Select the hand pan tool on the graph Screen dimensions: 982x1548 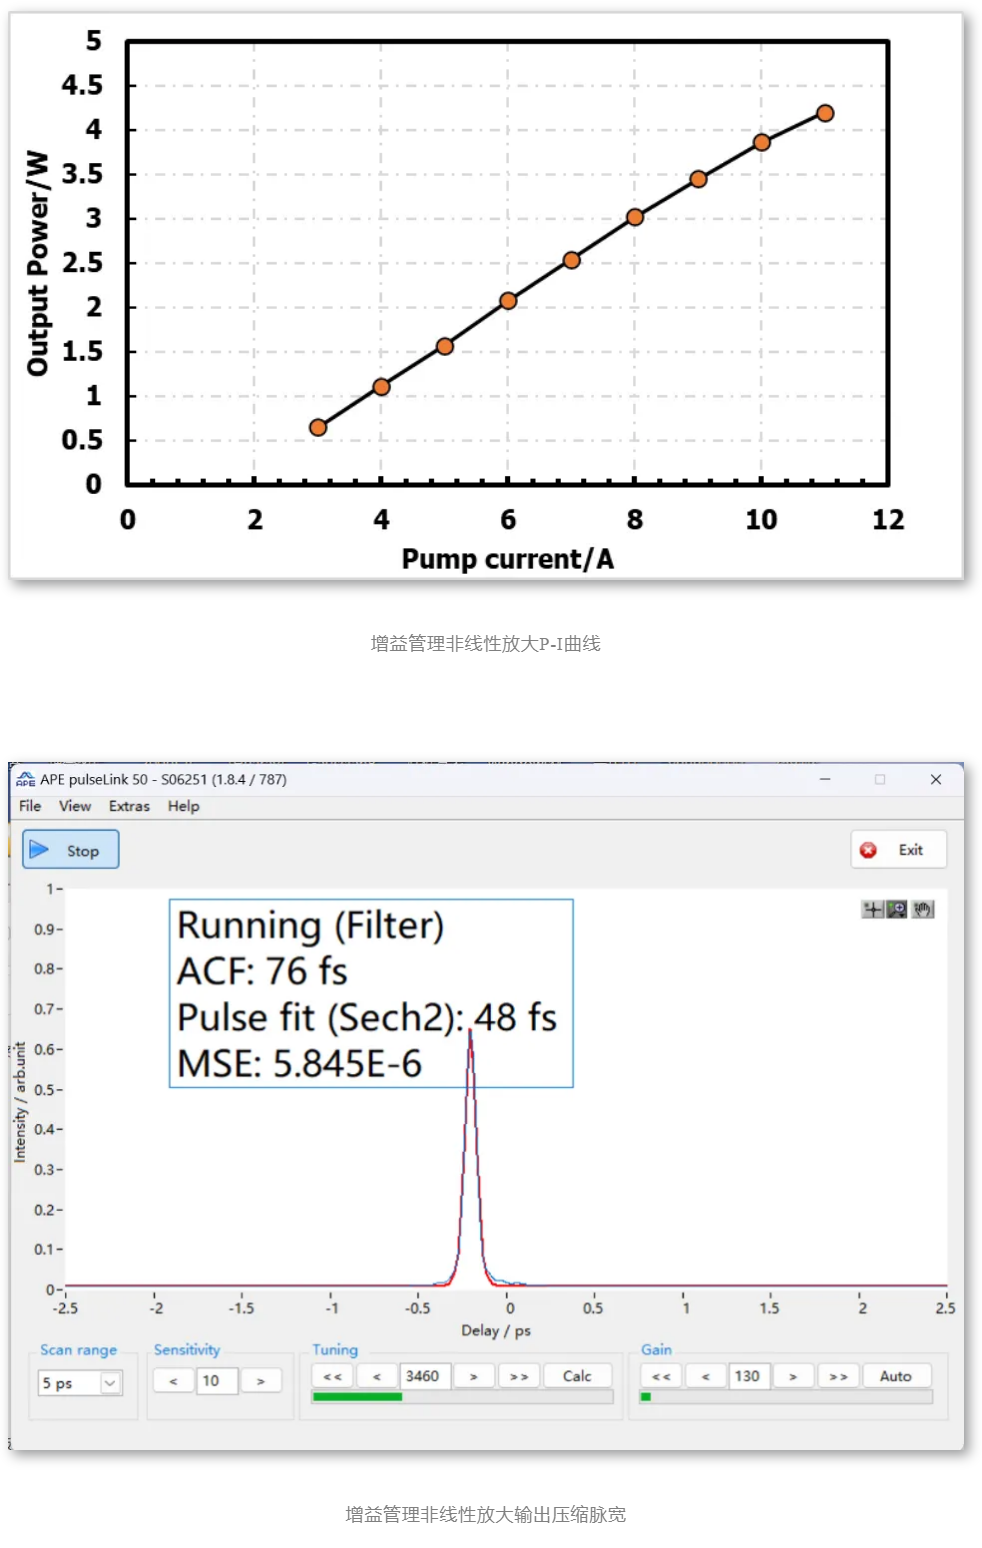pyautogui.click(x=922, y=909)
